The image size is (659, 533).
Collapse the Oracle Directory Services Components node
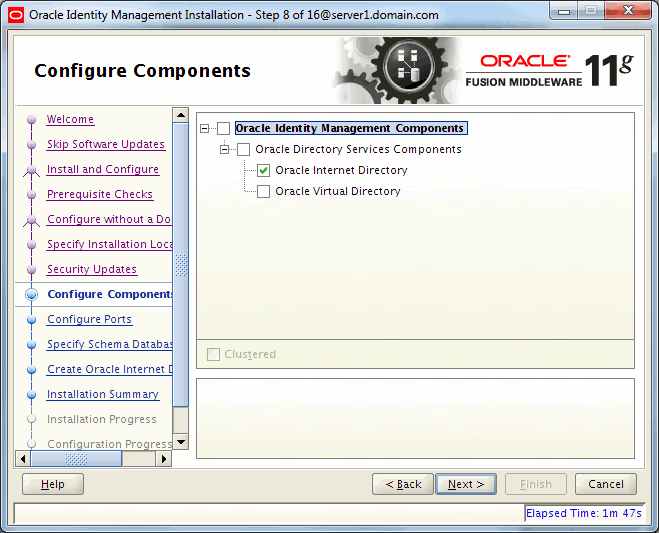point(224,149)
